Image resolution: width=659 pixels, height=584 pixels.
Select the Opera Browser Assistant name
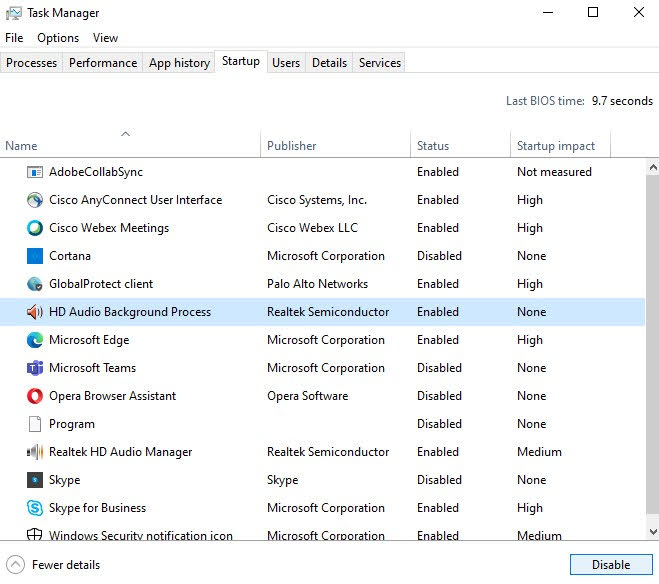pos(112,396)
